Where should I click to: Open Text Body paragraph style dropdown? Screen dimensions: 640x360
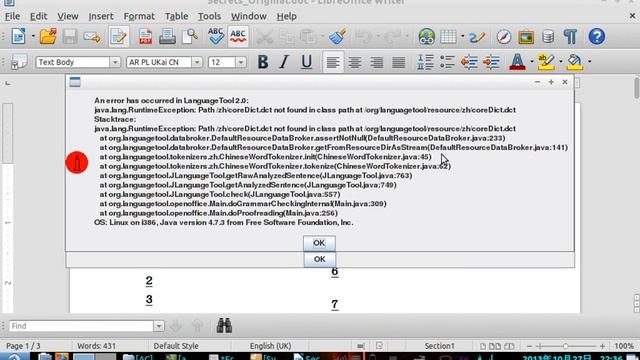115,62
